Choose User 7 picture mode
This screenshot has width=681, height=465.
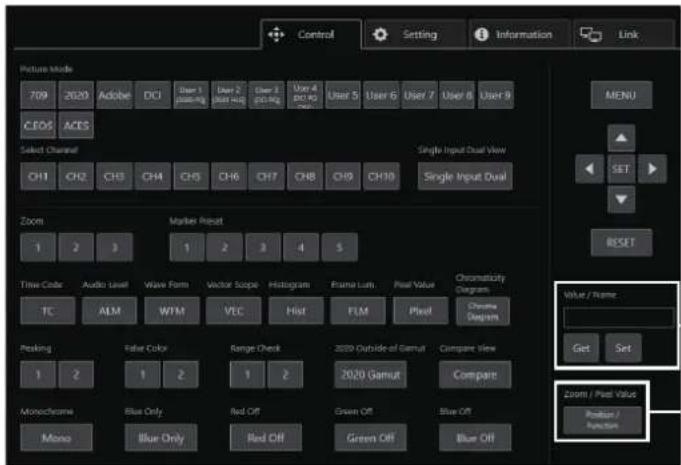tap(420, 95)
